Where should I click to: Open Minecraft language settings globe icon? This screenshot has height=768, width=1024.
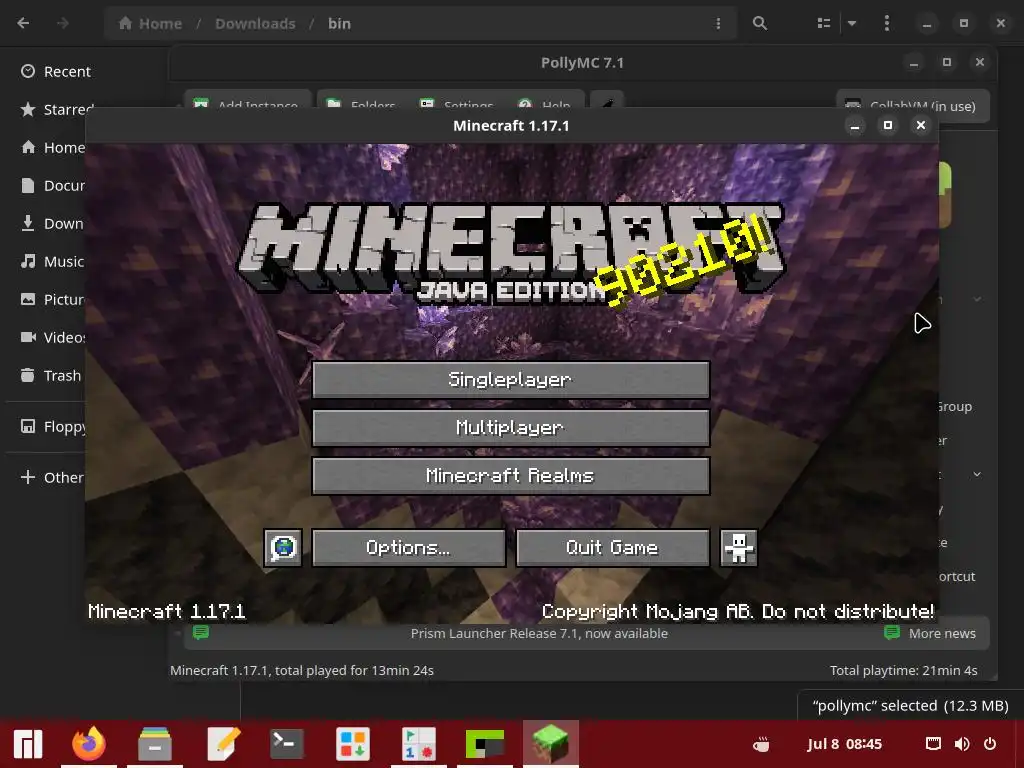pyautogui.click(x=283, y=547)
